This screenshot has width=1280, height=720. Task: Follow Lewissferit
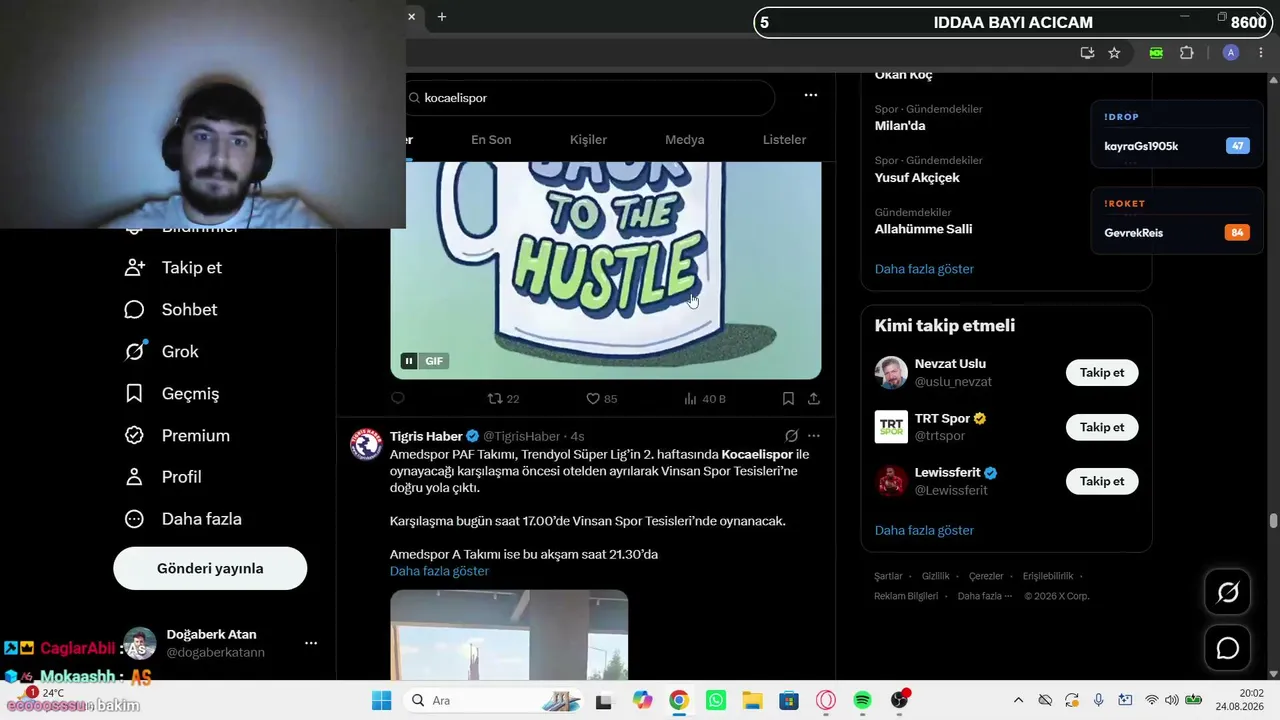1102,481
